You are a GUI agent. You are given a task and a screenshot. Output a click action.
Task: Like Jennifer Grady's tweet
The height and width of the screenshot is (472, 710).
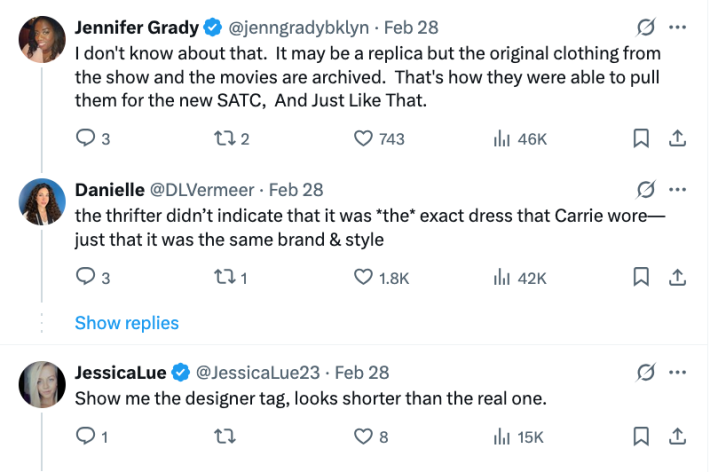coord(365,139)
